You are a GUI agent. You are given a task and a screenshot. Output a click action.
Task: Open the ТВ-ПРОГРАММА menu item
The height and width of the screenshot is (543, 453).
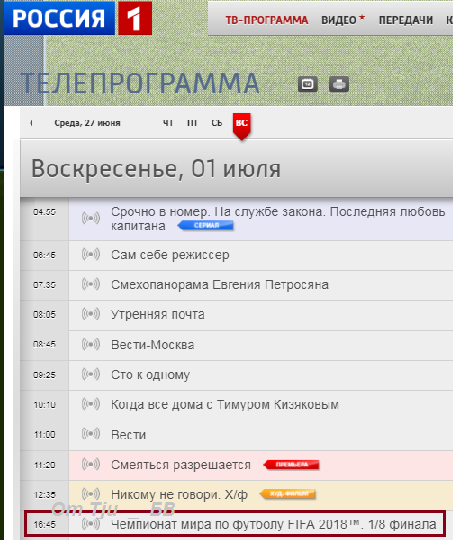(267, 20)
